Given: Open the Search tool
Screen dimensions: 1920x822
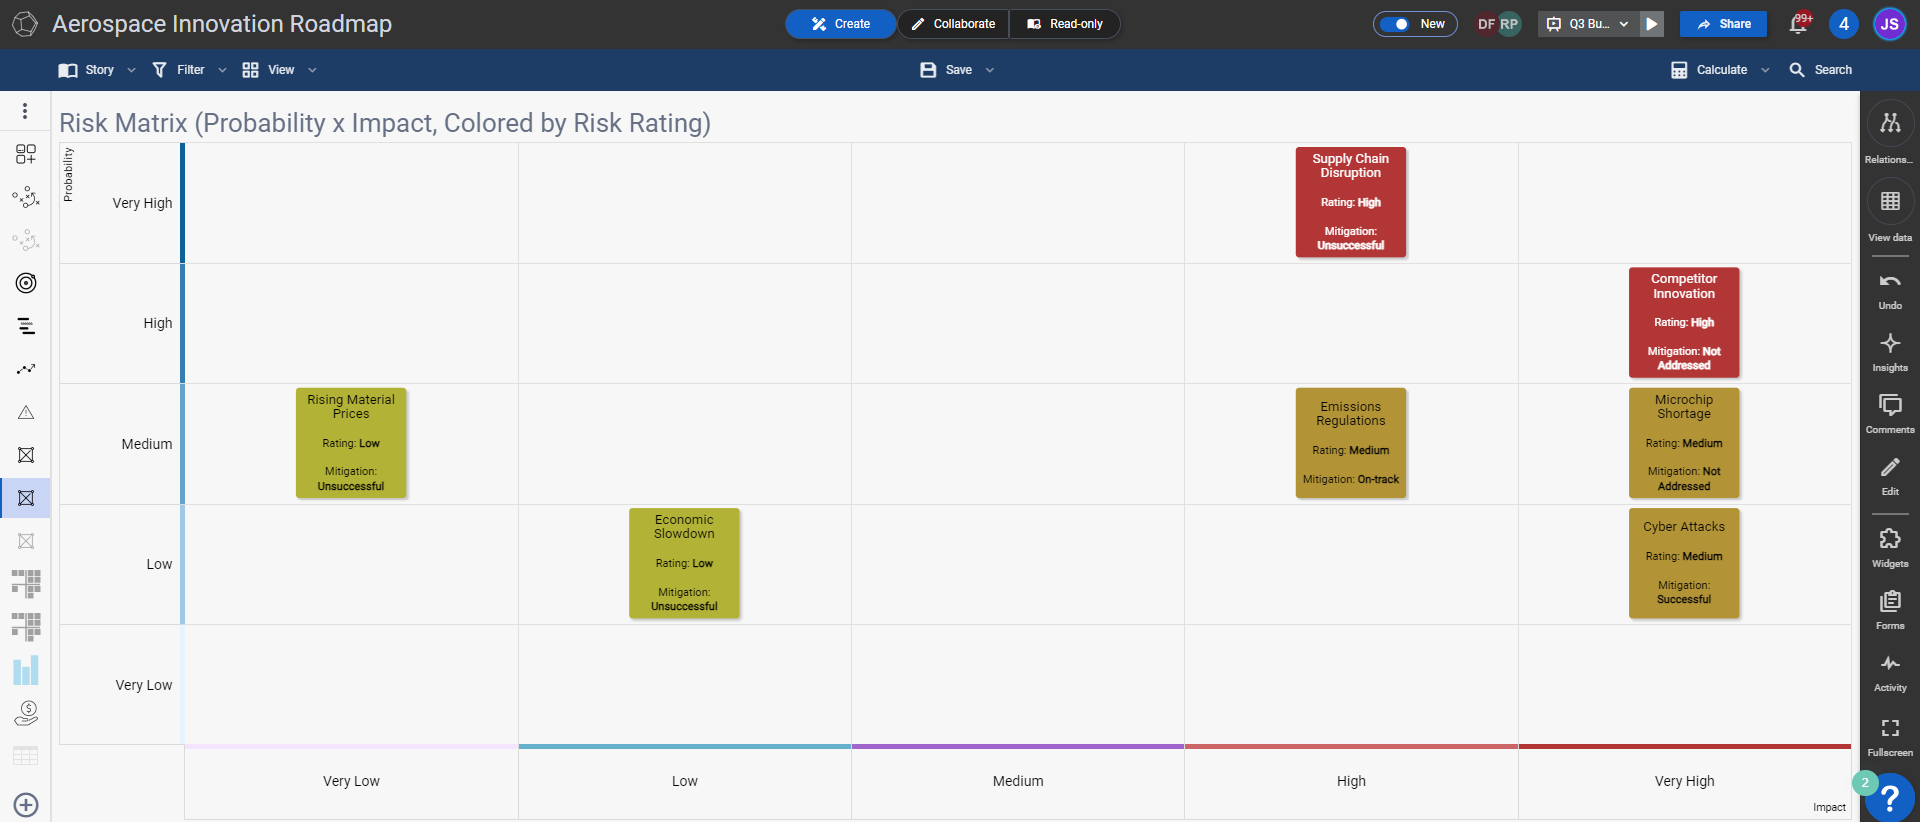Looking at the screenshot, I should (x=1820, y=70).
